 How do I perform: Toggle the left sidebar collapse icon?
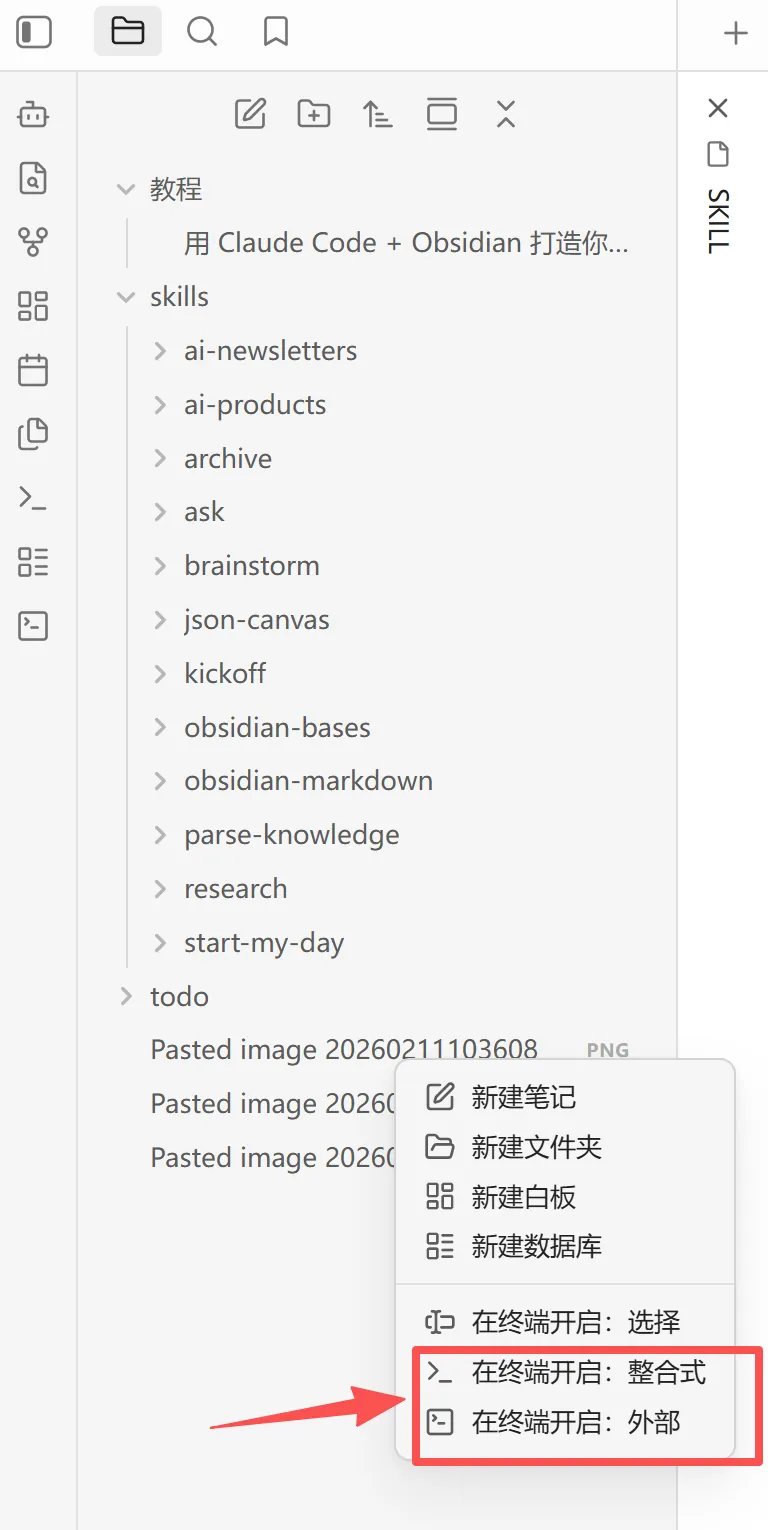[x=34, y=32]
